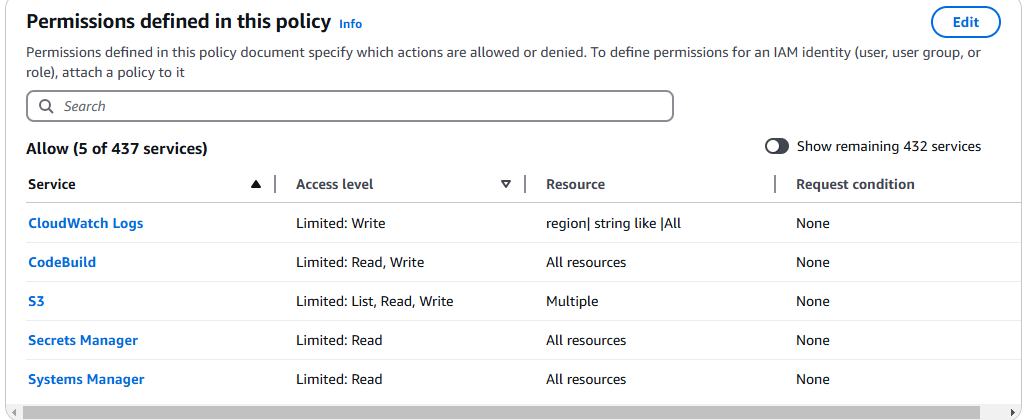Toggle Show remaining 432 services switch
The height and width of the screenshot is (420, 1029).
point(777,146)
